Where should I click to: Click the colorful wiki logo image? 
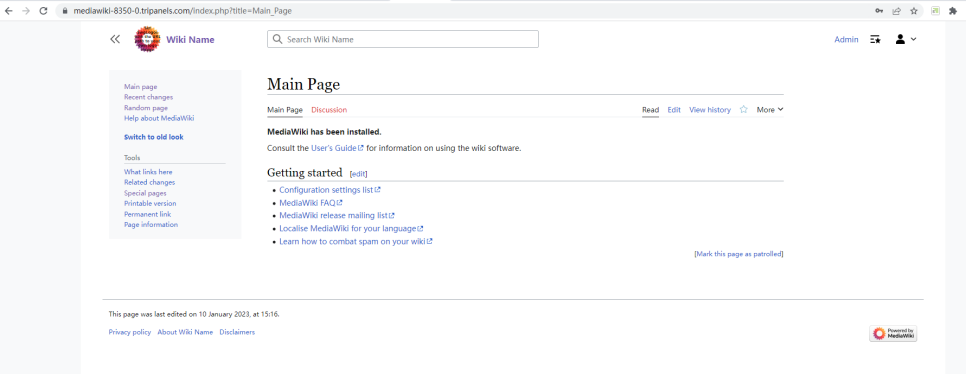point(147,39)
